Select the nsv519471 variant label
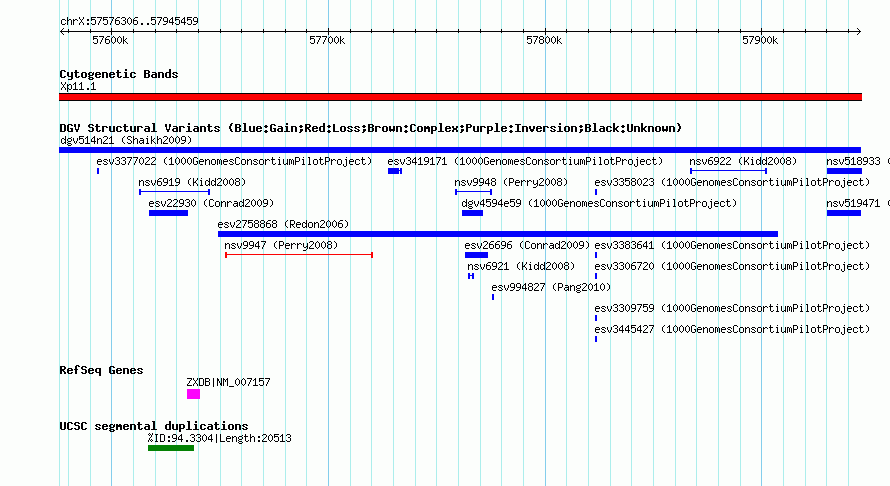Screen dimensions: 890x486 point(857,203)
